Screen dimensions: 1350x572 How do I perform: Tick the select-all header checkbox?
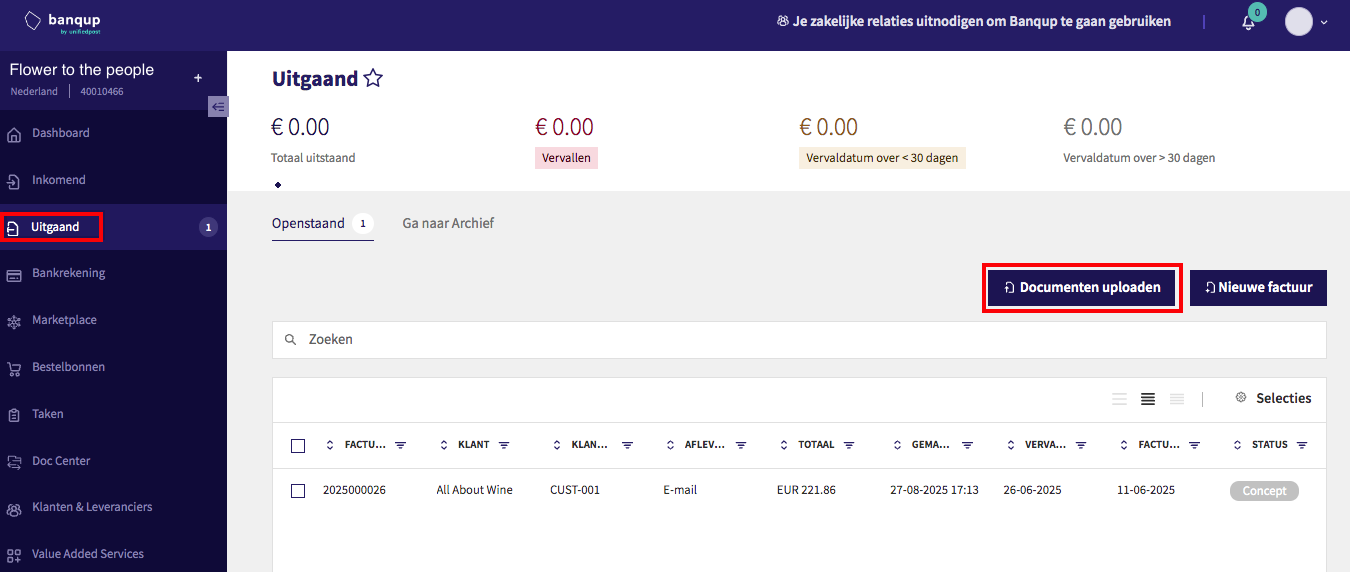point(298,446)
